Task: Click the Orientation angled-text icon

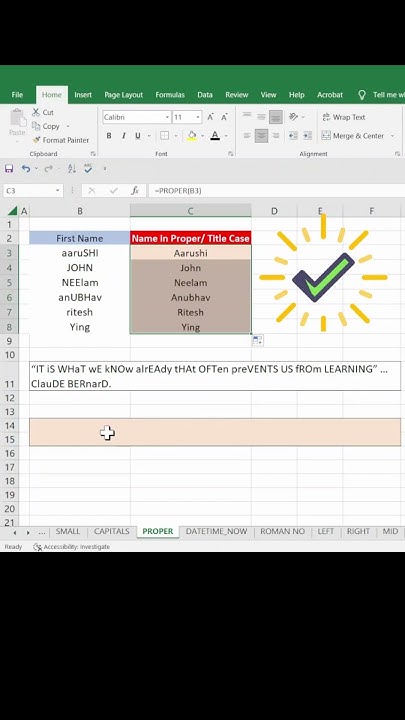Action: 293,117
